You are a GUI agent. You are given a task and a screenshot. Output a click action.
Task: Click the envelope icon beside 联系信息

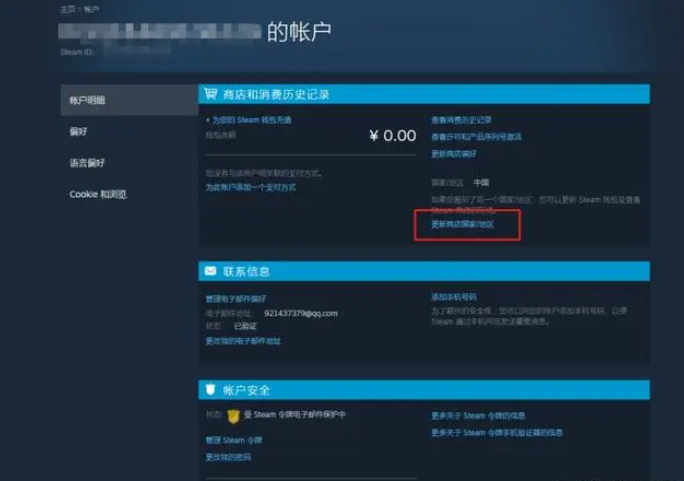pyautogui.click(x=211, y=271)
